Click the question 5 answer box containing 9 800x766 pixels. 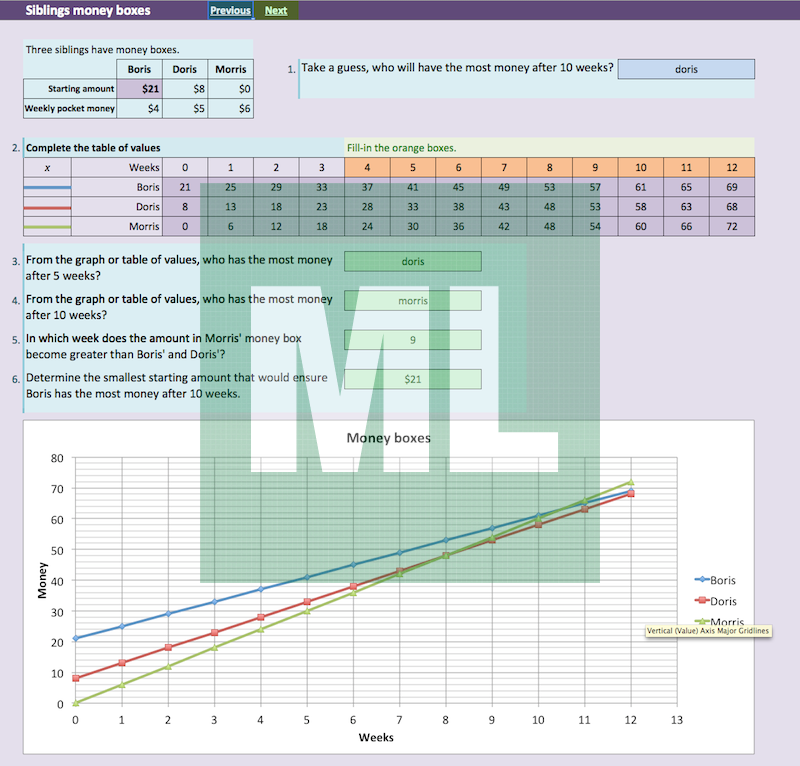pos(412,340)
